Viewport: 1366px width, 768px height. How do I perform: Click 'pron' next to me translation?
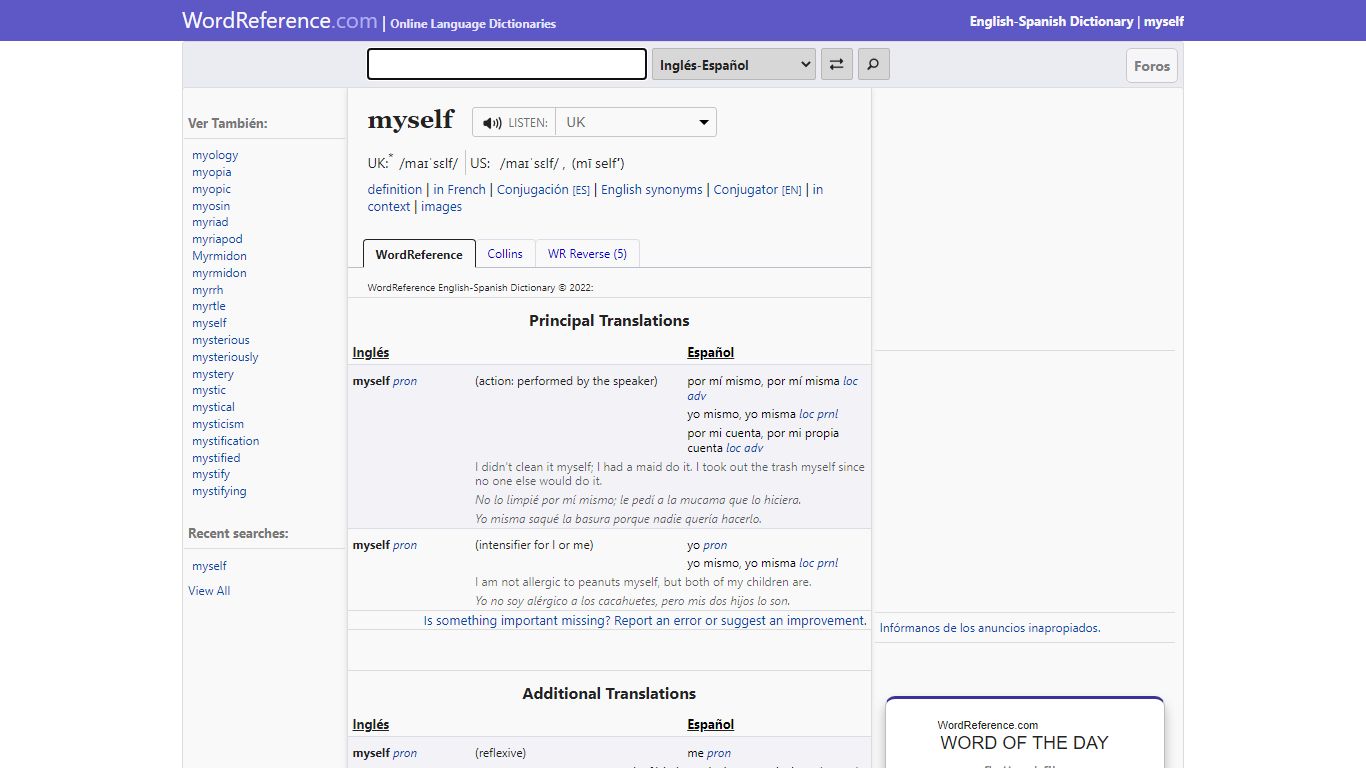click(x=719, y=753)
